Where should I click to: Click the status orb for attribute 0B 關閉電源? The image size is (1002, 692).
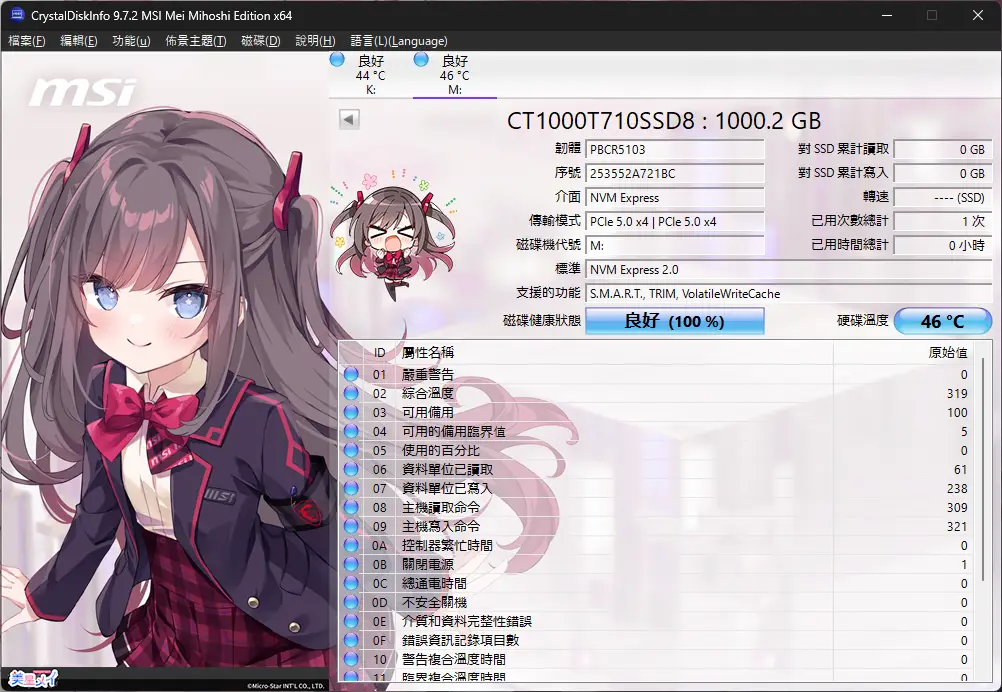pyautogui.click(x=351, y=565)
